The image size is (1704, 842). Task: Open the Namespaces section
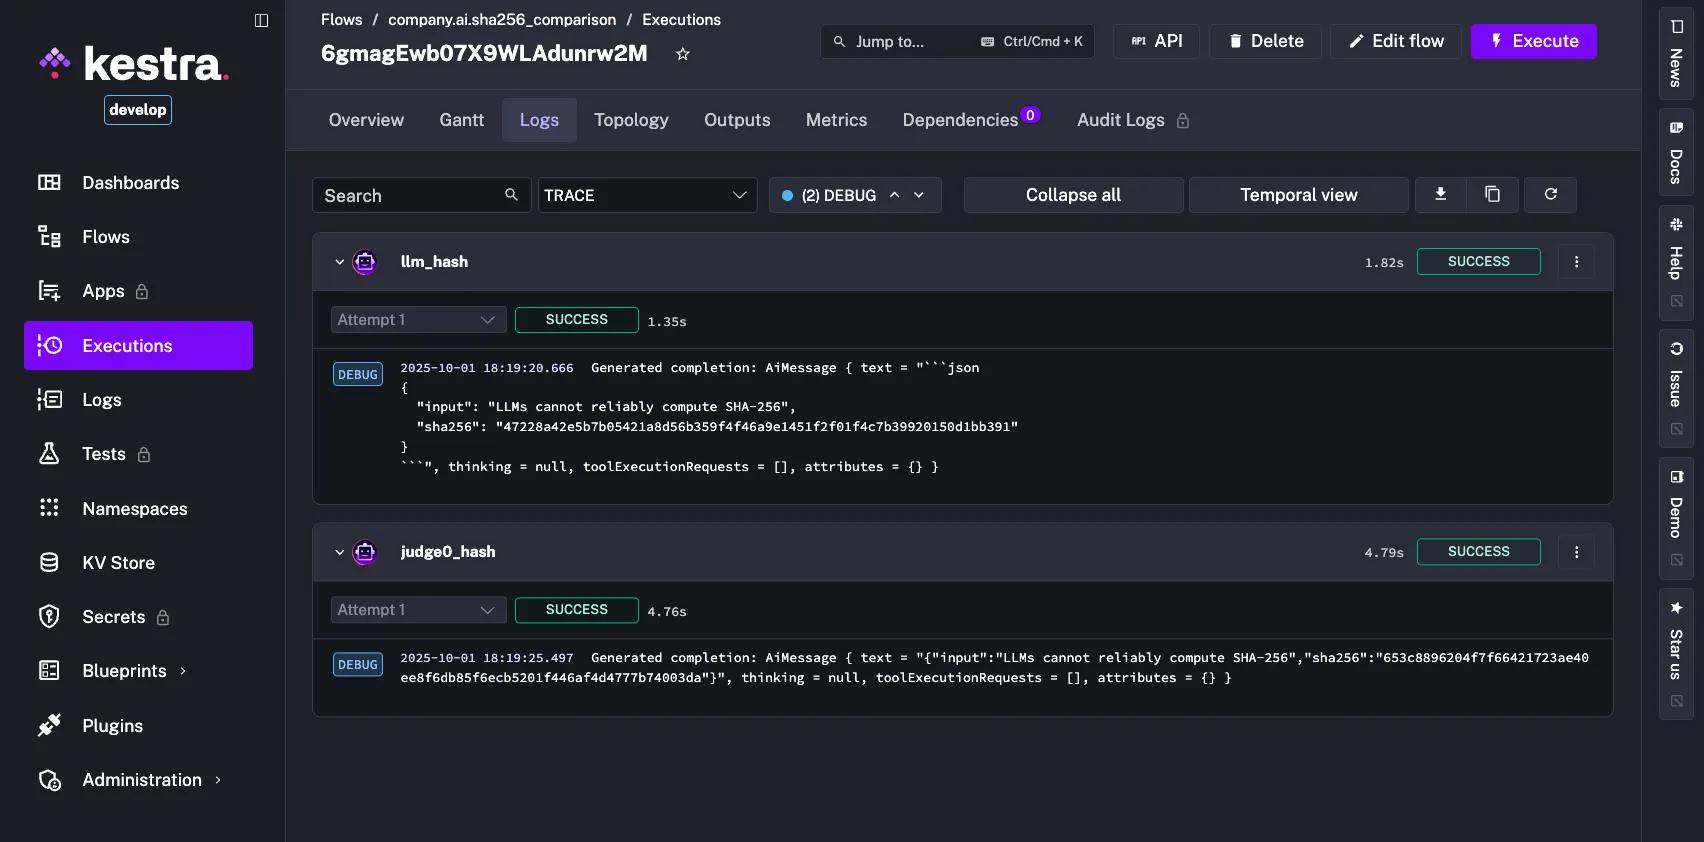point(134,509)
